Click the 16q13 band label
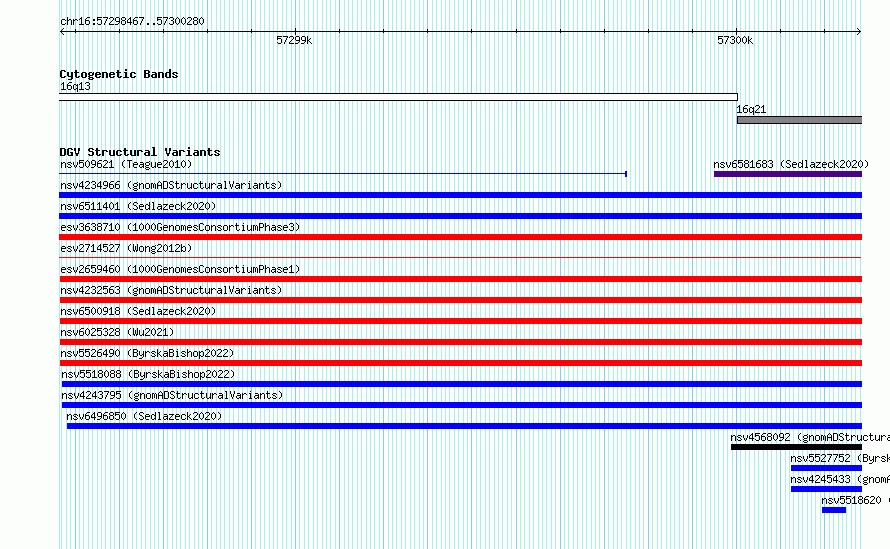 point(75,86)
